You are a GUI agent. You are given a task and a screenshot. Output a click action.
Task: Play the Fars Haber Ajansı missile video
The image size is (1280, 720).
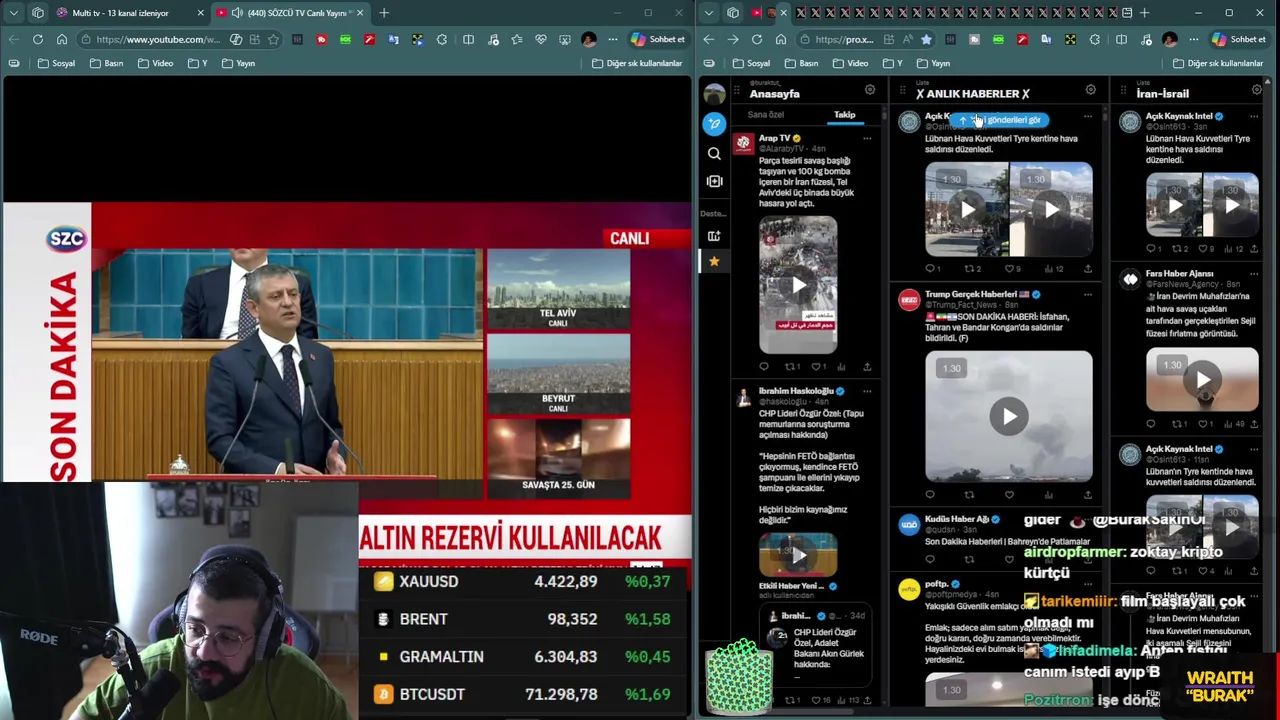1202,379
